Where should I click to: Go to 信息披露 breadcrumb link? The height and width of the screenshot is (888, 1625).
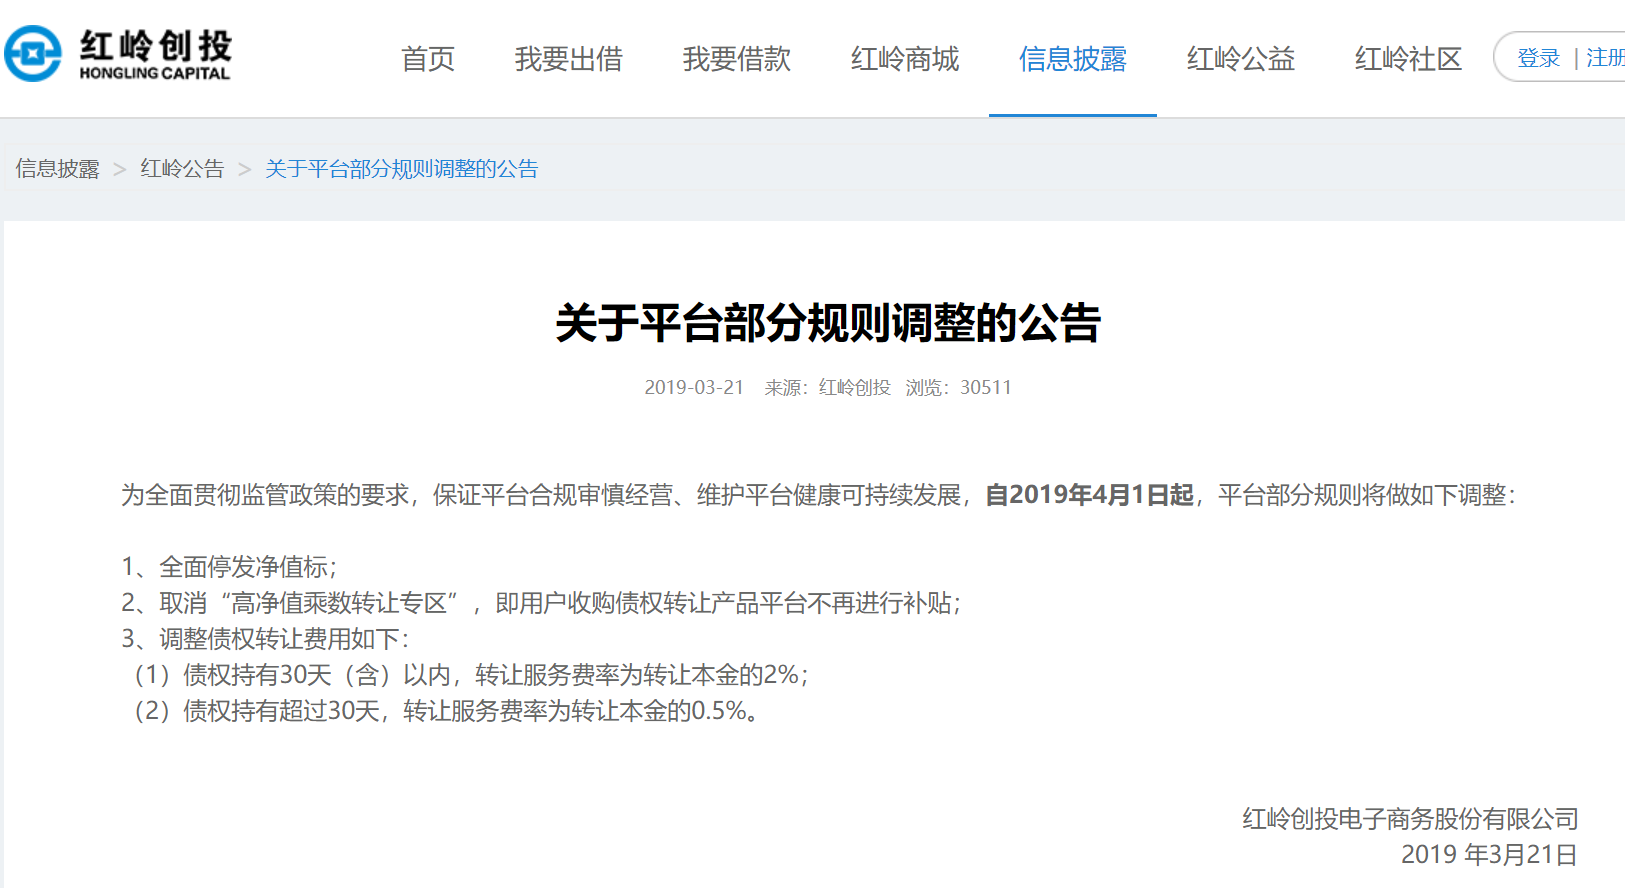pos(58,169)
